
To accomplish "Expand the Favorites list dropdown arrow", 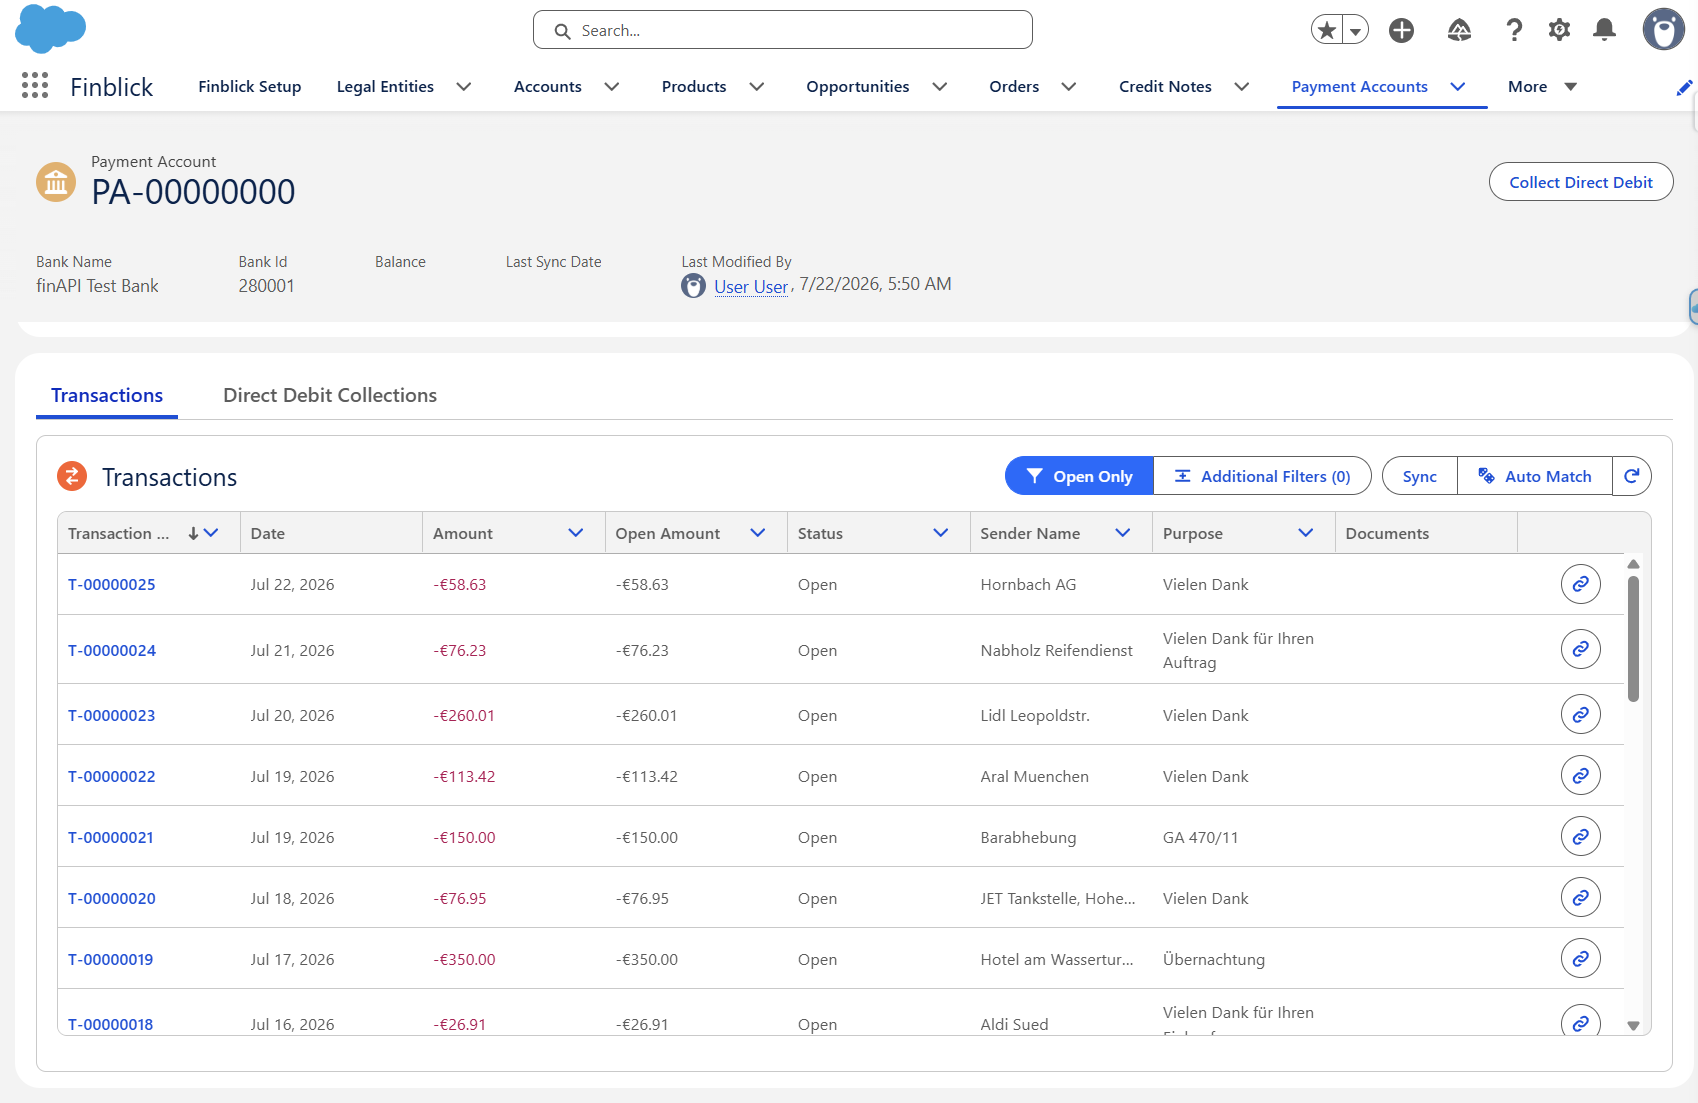I will tap(1355, 31).
